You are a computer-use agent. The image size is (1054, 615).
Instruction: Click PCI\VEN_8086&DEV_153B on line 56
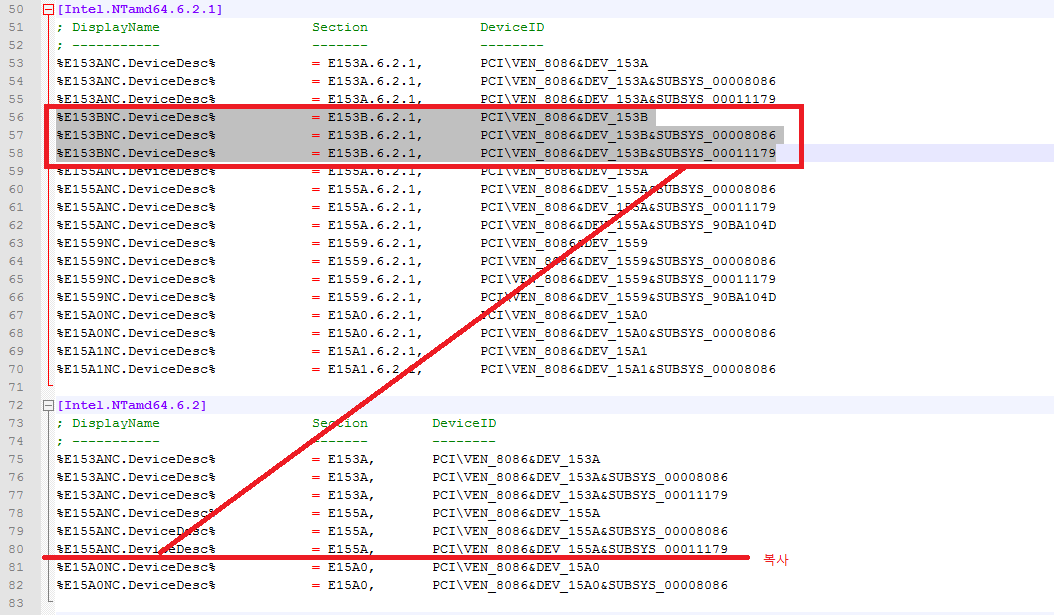564,118
